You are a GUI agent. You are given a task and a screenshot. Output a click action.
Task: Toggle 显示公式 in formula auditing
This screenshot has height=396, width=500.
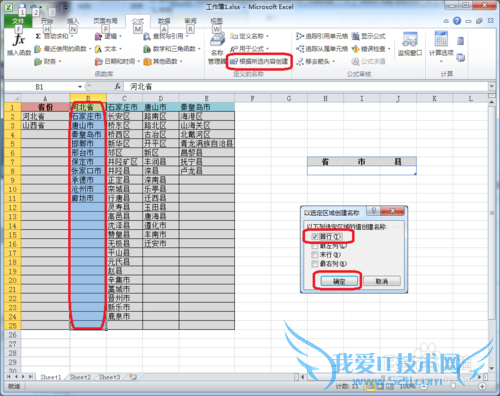[368, 36]
